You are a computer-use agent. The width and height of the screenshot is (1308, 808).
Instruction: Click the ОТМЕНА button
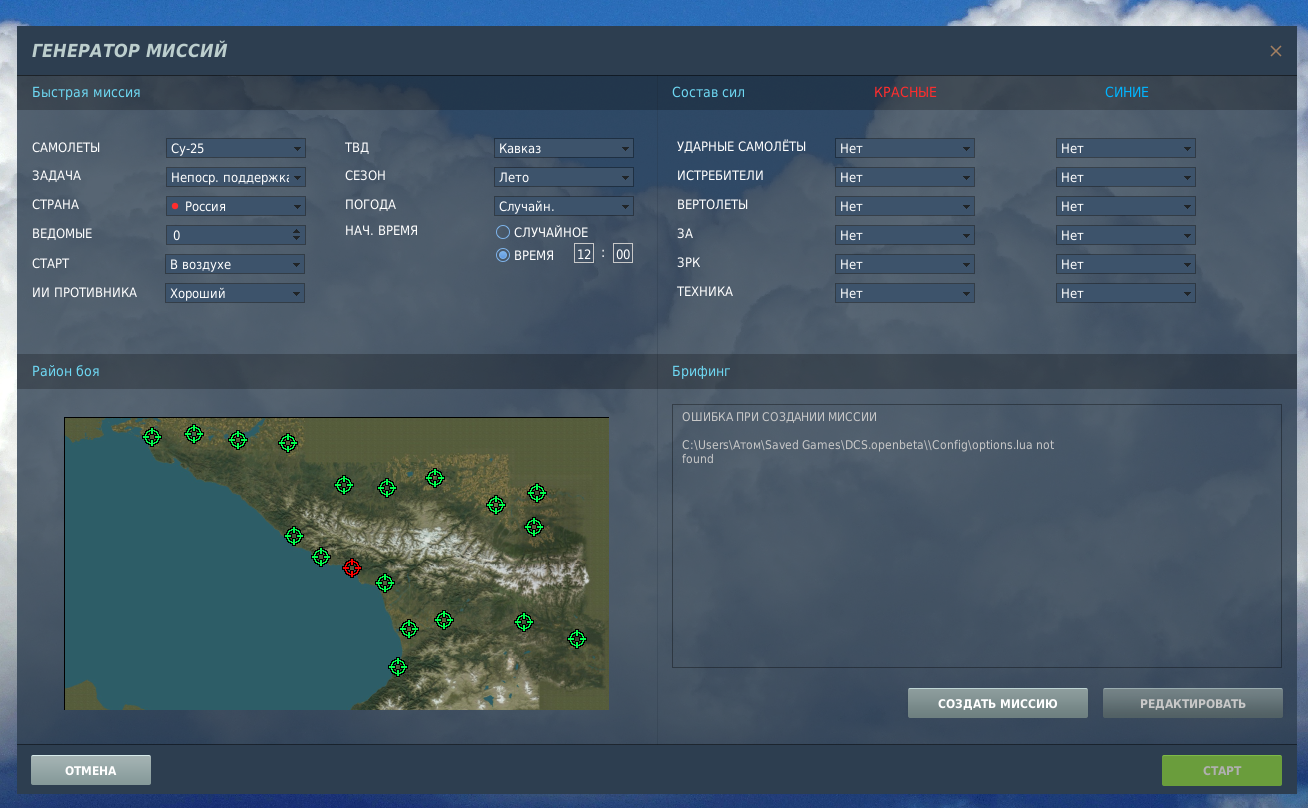(x=91, y=770)
